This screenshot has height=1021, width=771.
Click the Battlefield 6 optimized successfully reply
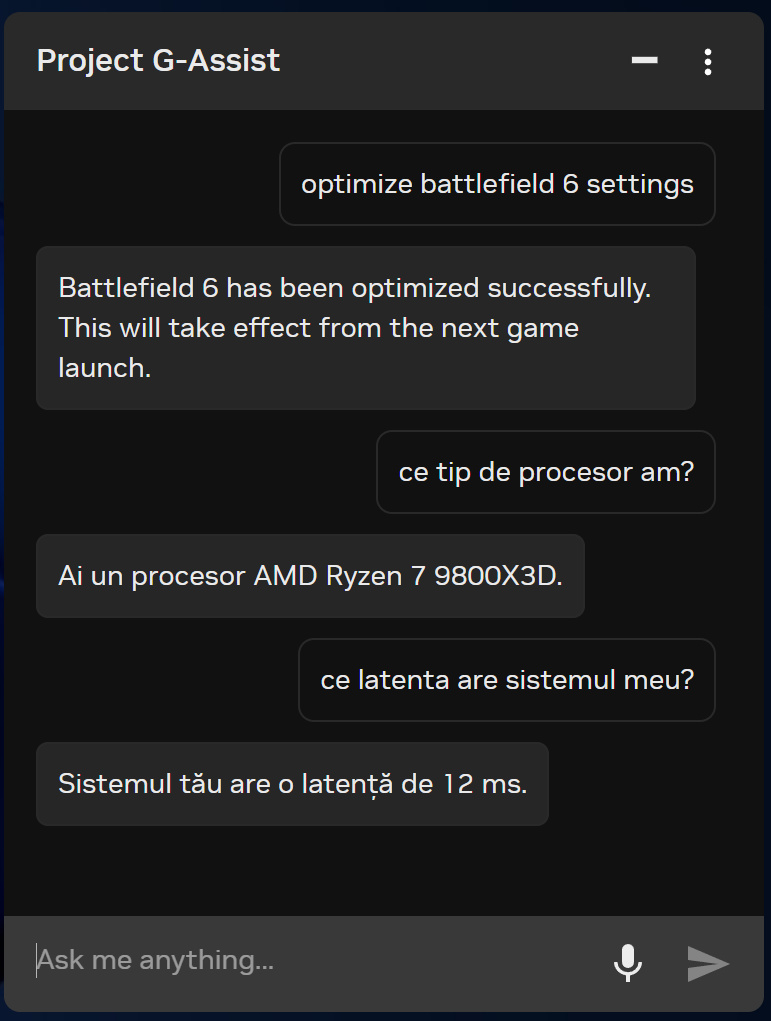pyautogui.click(x=365, y=328)
